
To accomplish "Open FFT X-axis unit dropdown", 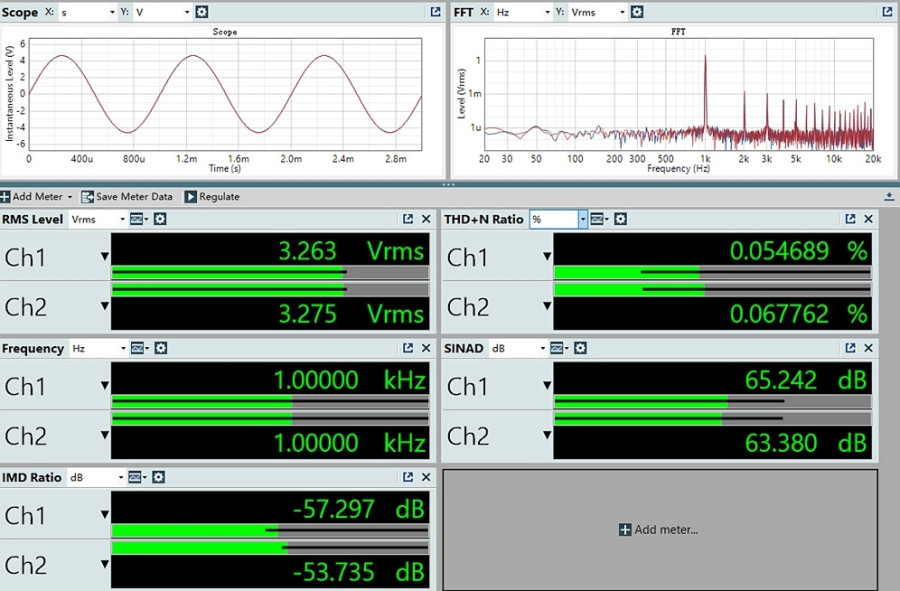I will (x=522, y=12).
